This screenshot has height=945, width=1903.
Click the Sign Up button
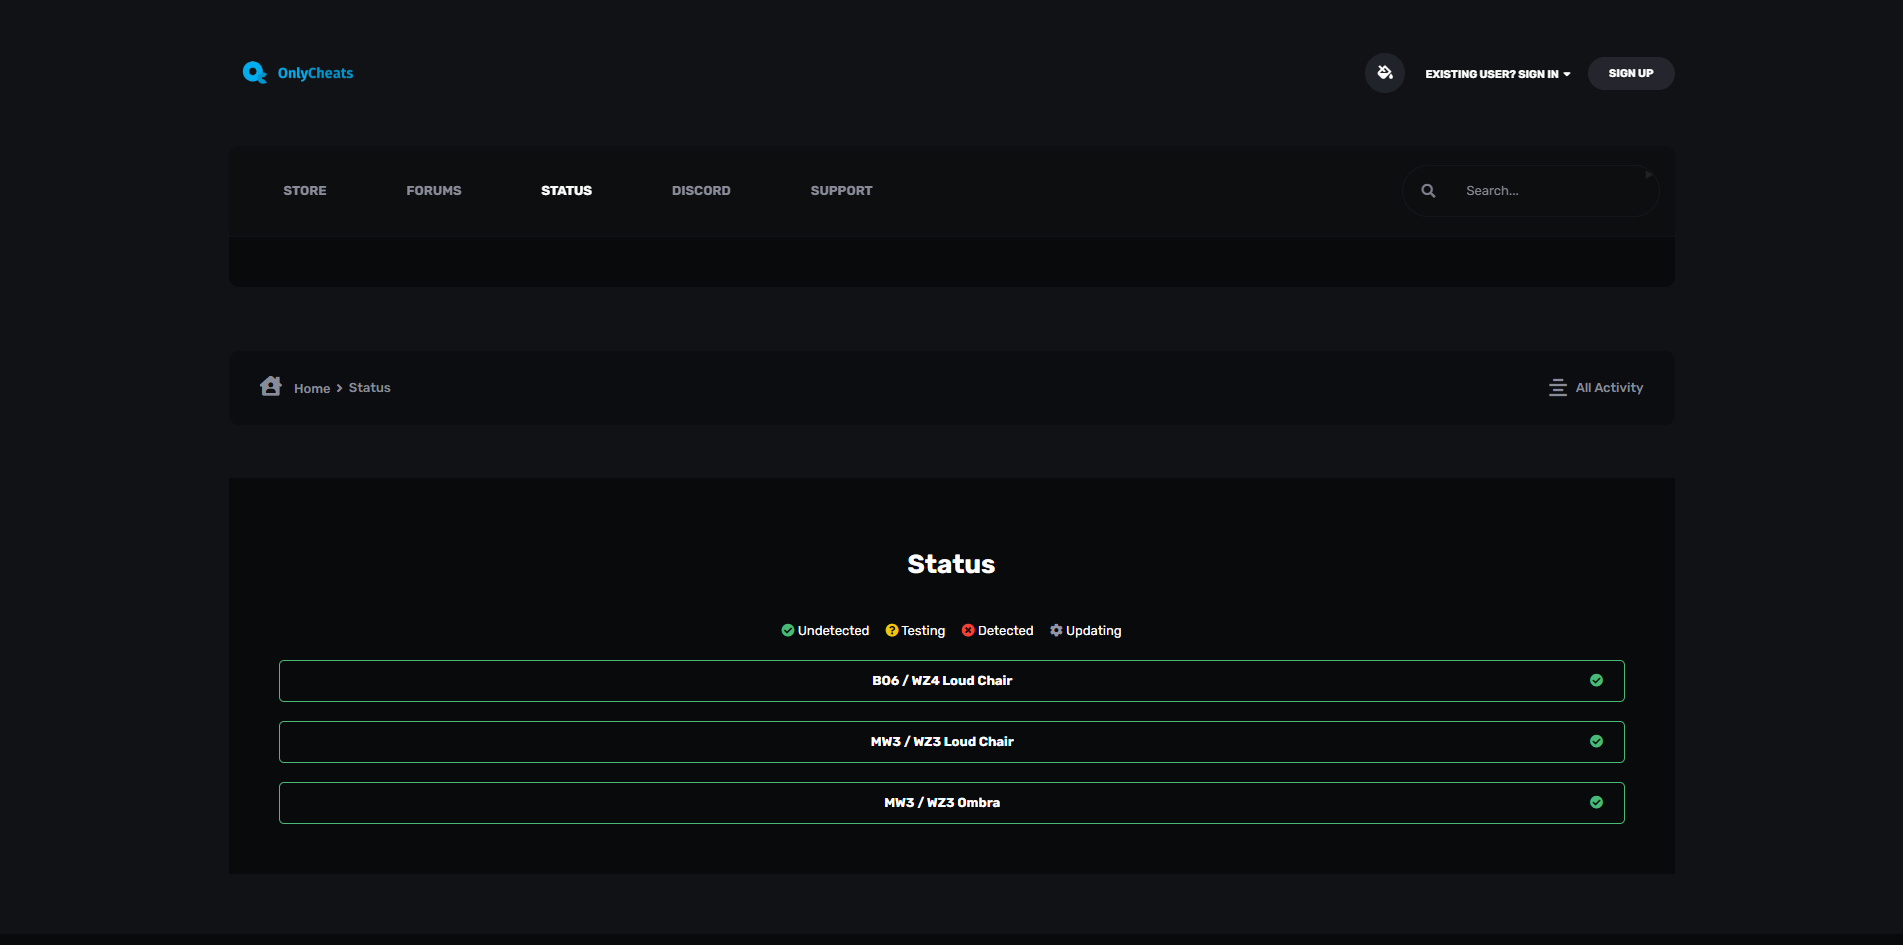1631,73
